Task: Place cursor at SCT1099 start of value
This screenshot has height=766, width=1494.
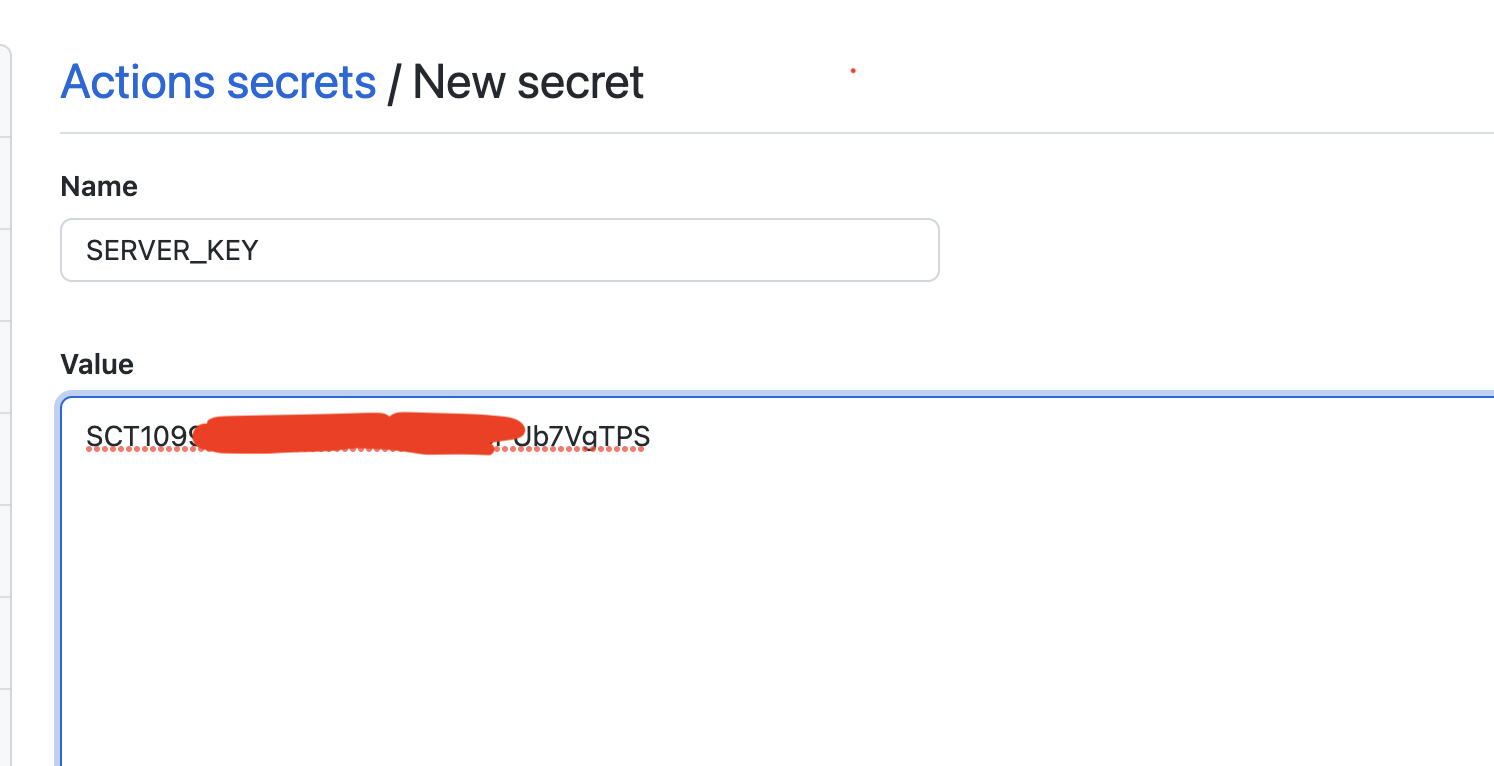Action: click(x=88, y=437)
